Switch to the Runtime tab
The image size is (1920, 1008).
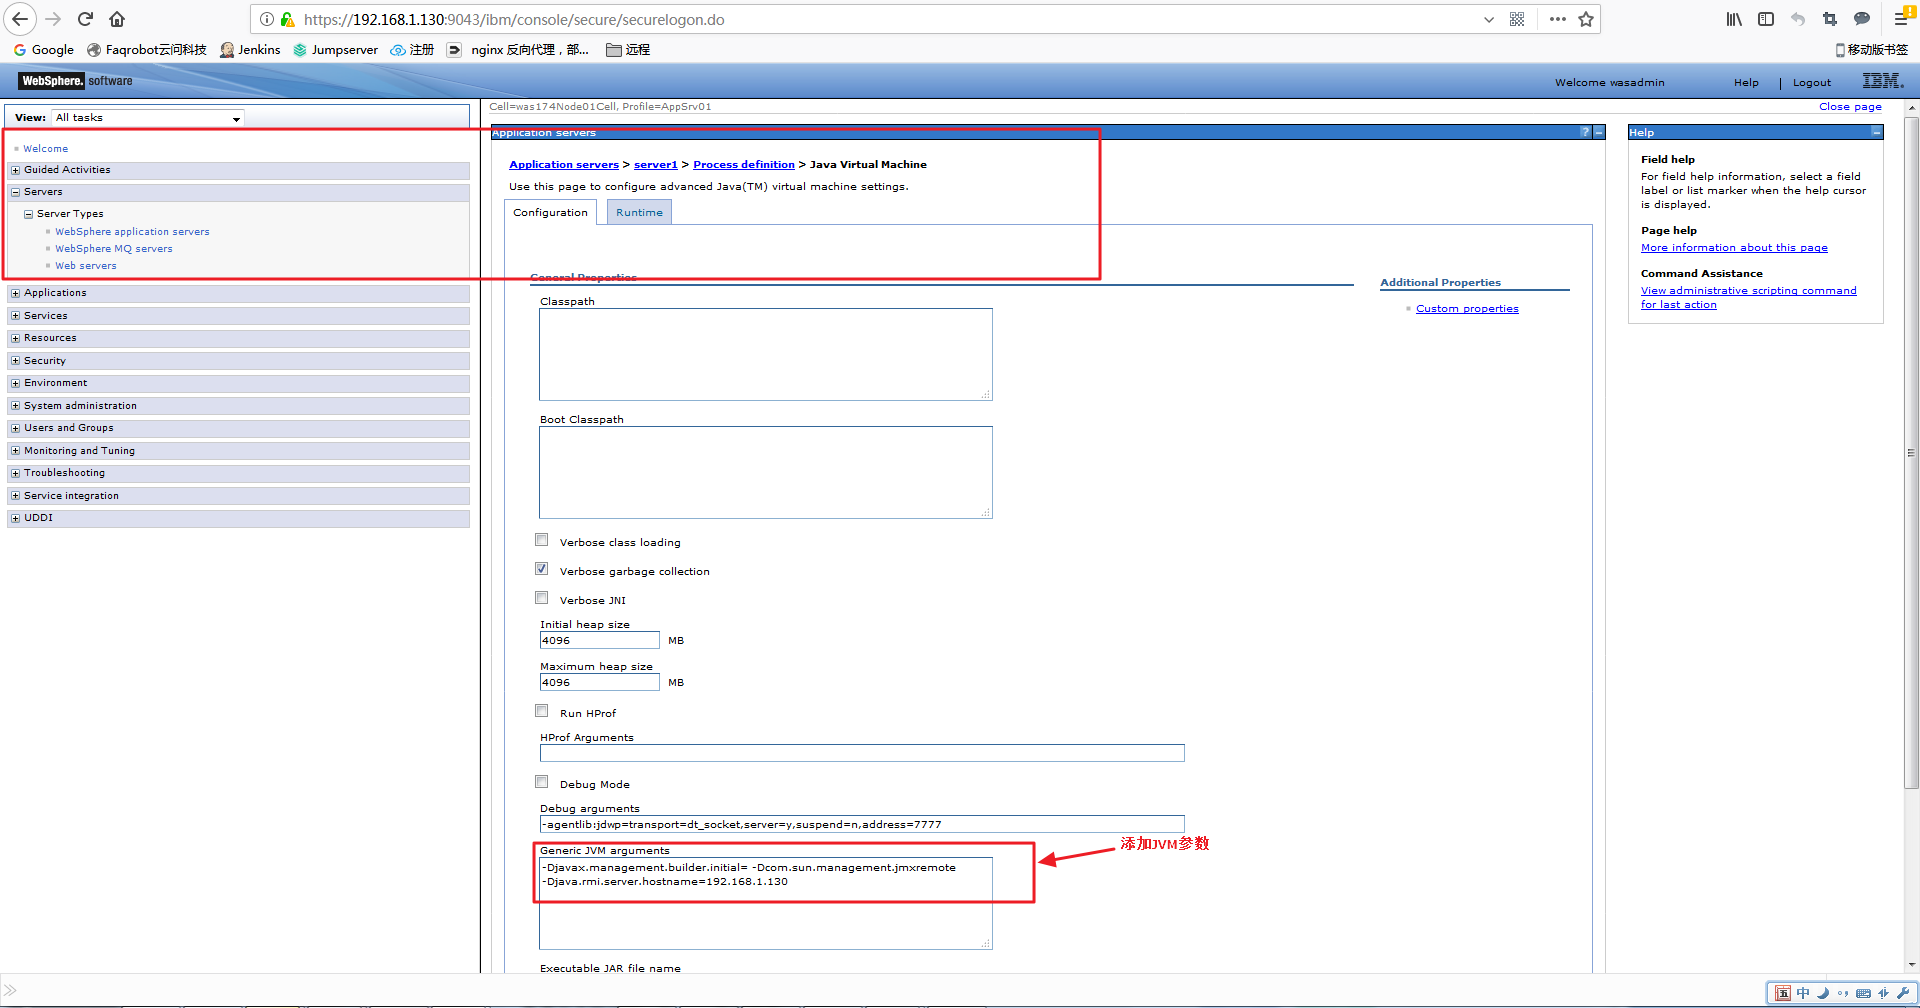click(x=639, y=212)
